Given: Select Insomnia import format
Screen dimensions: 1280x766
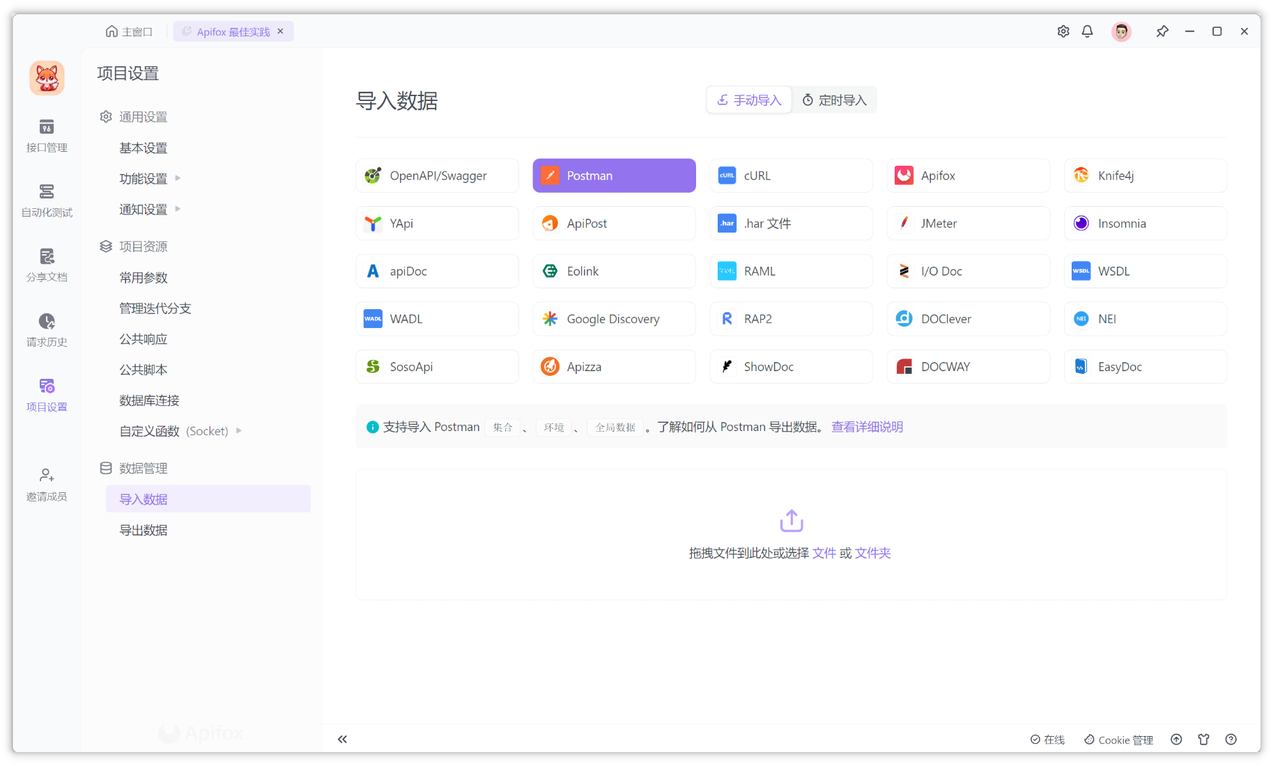Looking at the screenshot, I should pos(1145,224).
